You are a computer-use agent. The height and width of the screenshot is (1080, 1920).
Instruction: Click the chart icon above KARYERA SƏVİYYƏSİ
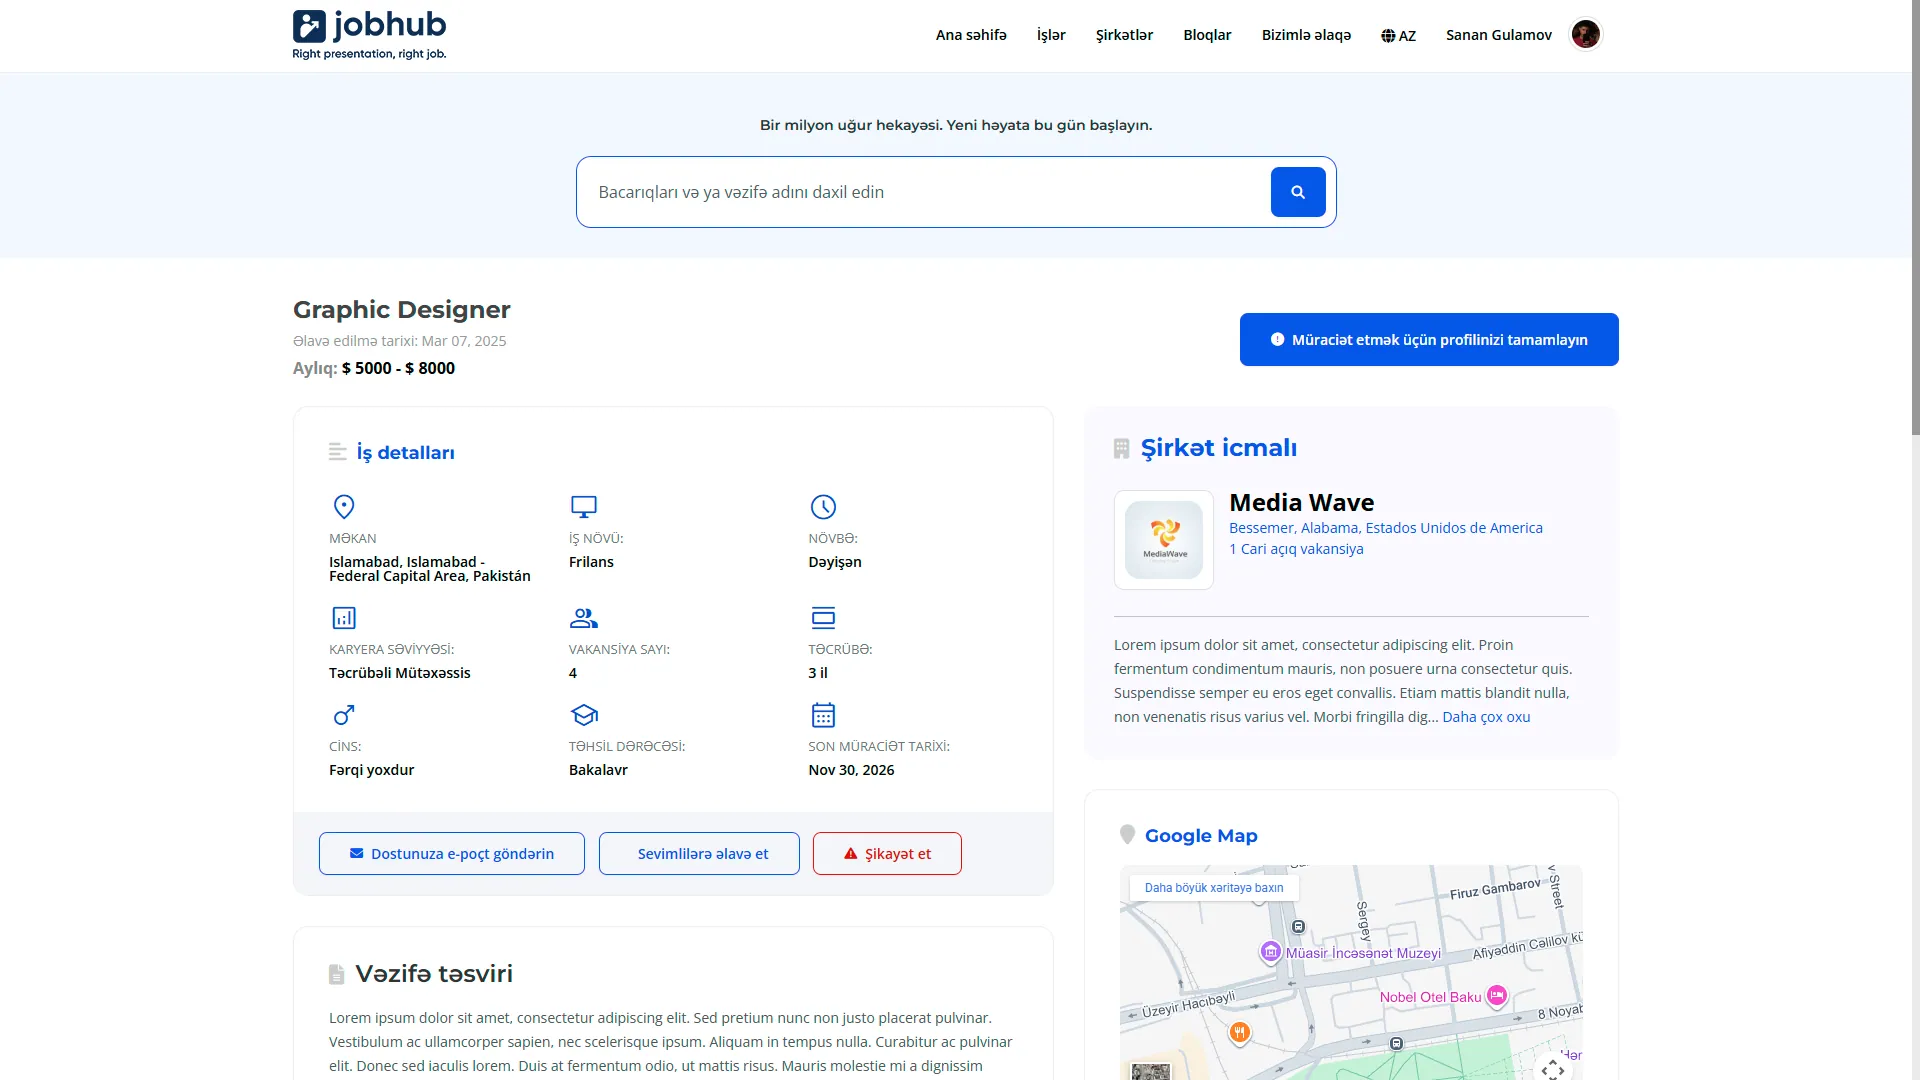point(344,618)
